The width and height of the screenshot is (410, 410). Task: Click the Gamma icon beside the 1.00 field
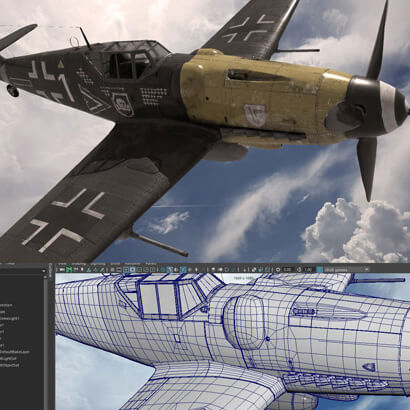pos(299,269)
